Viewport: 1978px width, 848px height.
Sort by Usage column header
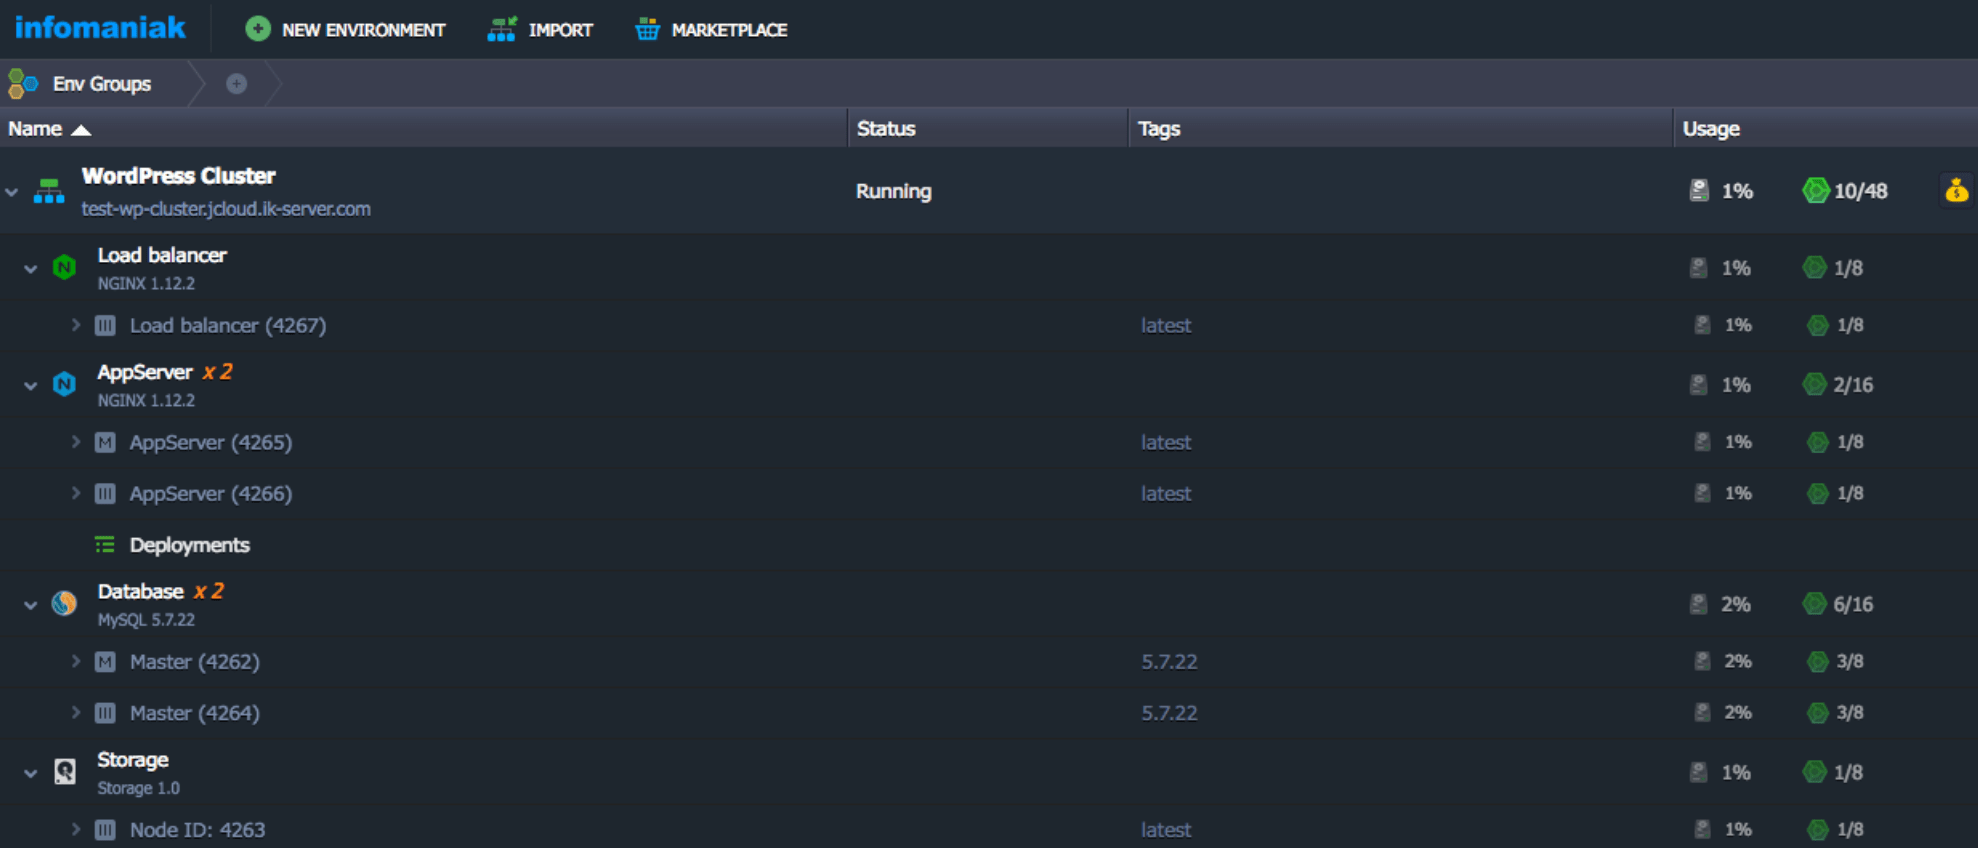pyautogui.click(x=1826, y=128)
